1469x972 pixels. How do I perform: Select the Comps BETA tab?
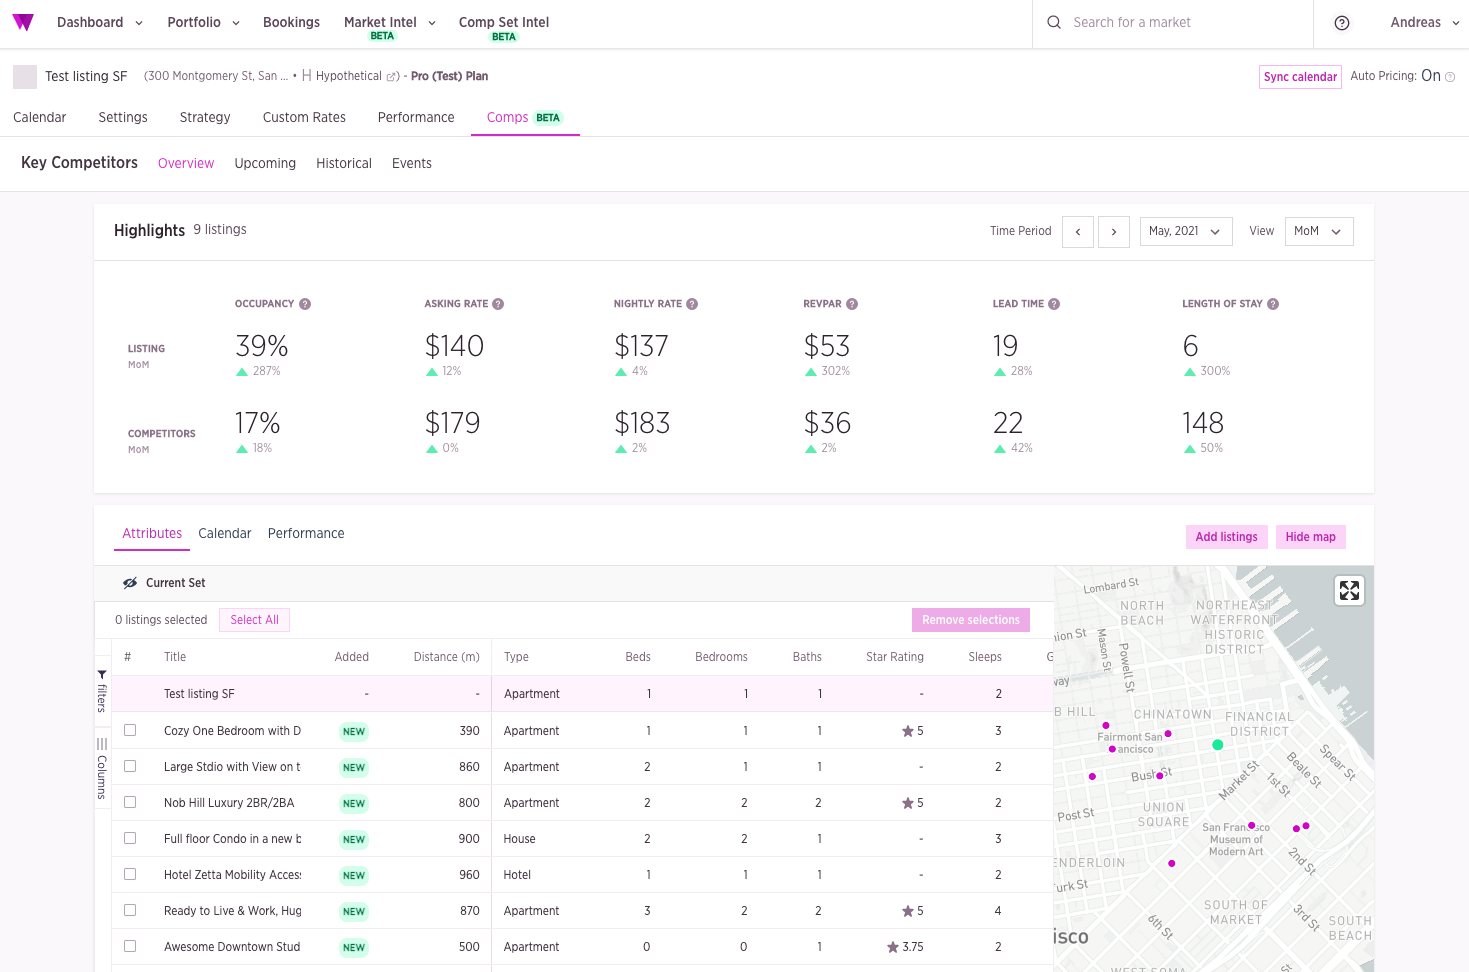[x=525, y=118]
